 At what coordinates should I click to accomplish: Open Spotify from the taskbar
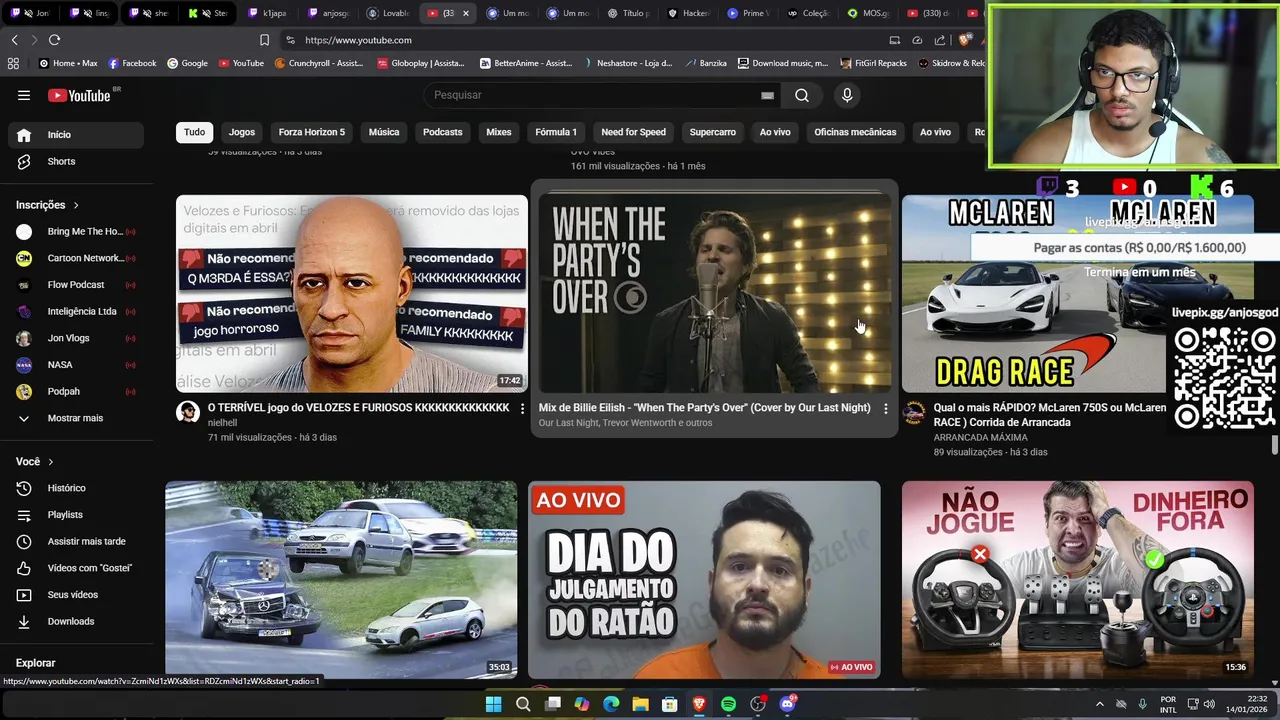(728, 704)
